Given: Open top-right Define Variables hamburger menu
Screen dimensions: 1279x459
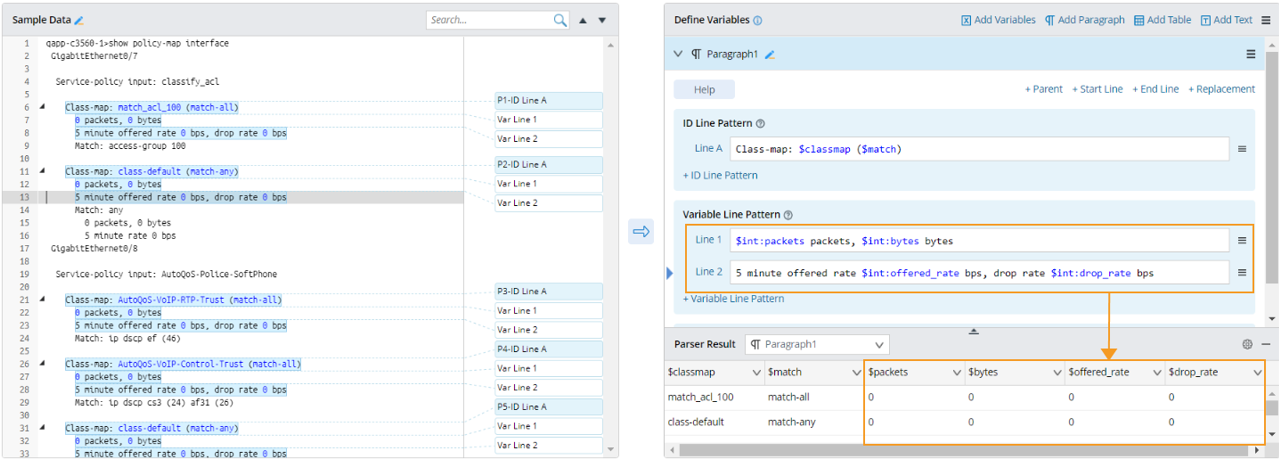Looking at the screenshot, I should coord(1266,20).
